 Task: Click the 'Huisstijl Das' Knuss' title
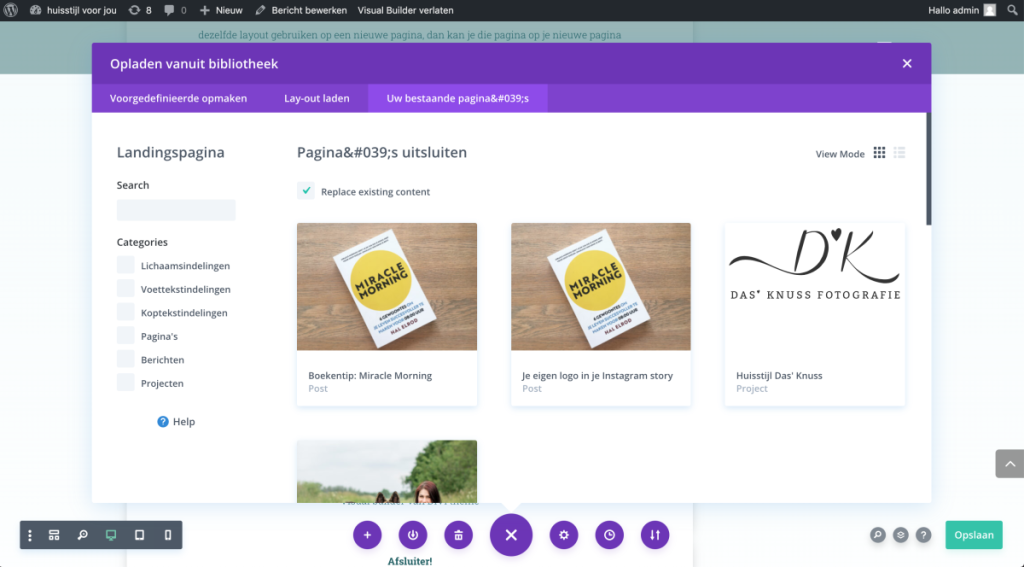779,376
